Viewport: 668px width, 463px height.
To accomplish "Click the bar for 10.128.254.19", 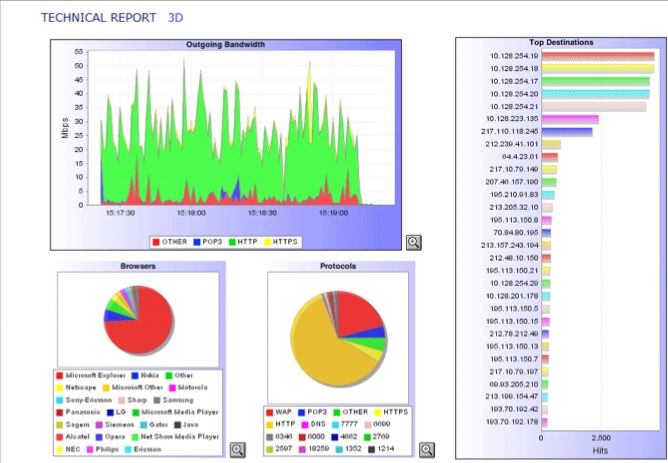I will pyautogui.click(x=598, y=56).
